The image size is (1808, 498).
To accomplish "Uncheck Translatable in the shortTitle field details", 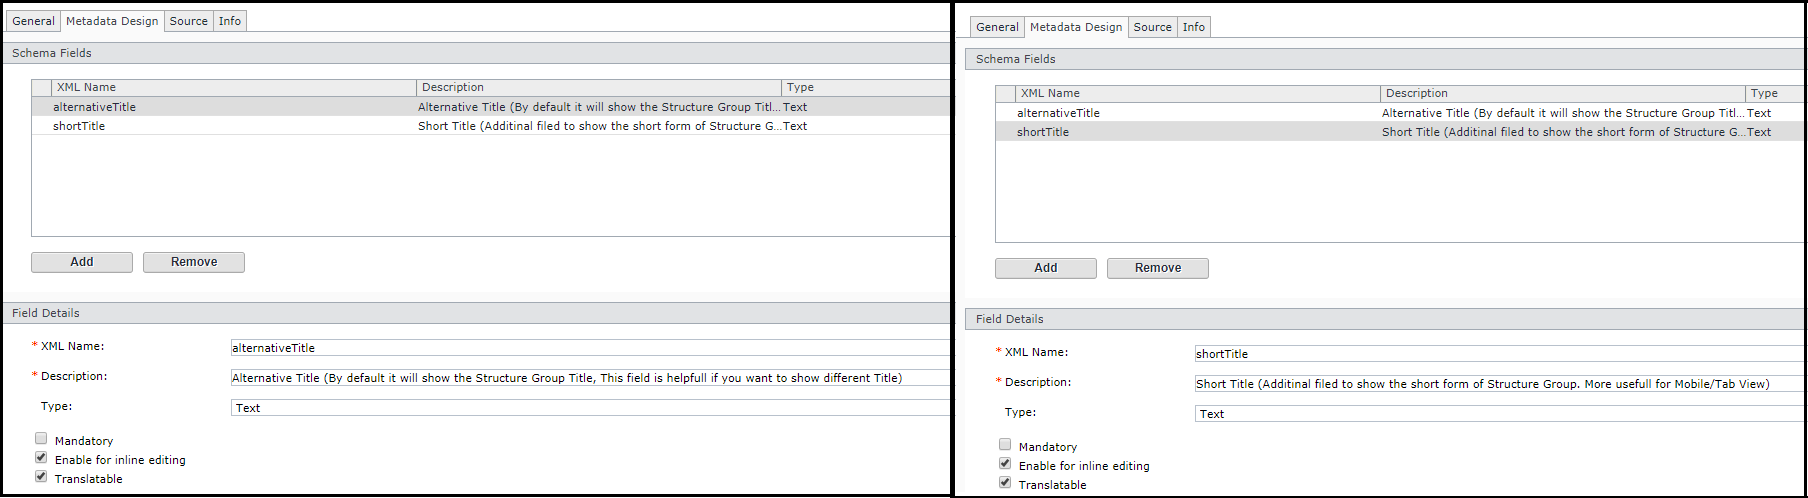I will (1005, 482).
